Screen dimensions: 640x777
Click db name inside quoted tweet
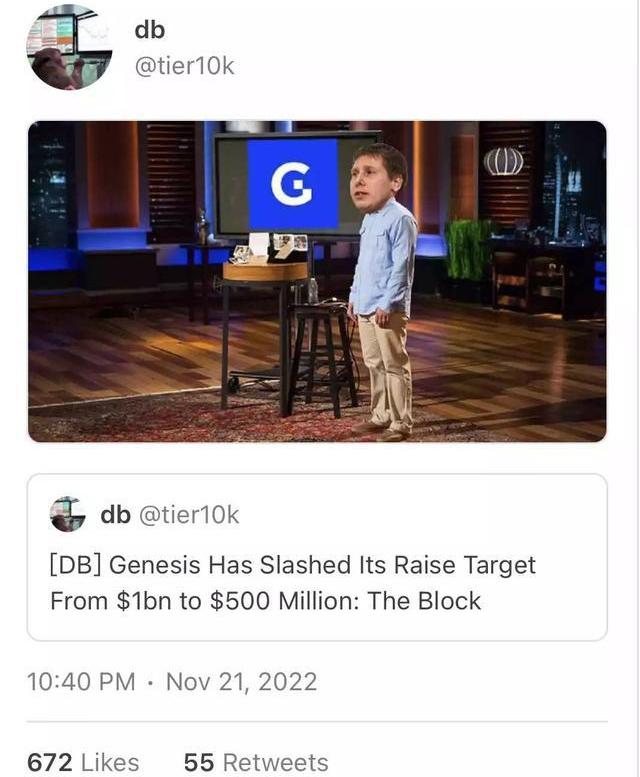[x=115, y=514]
